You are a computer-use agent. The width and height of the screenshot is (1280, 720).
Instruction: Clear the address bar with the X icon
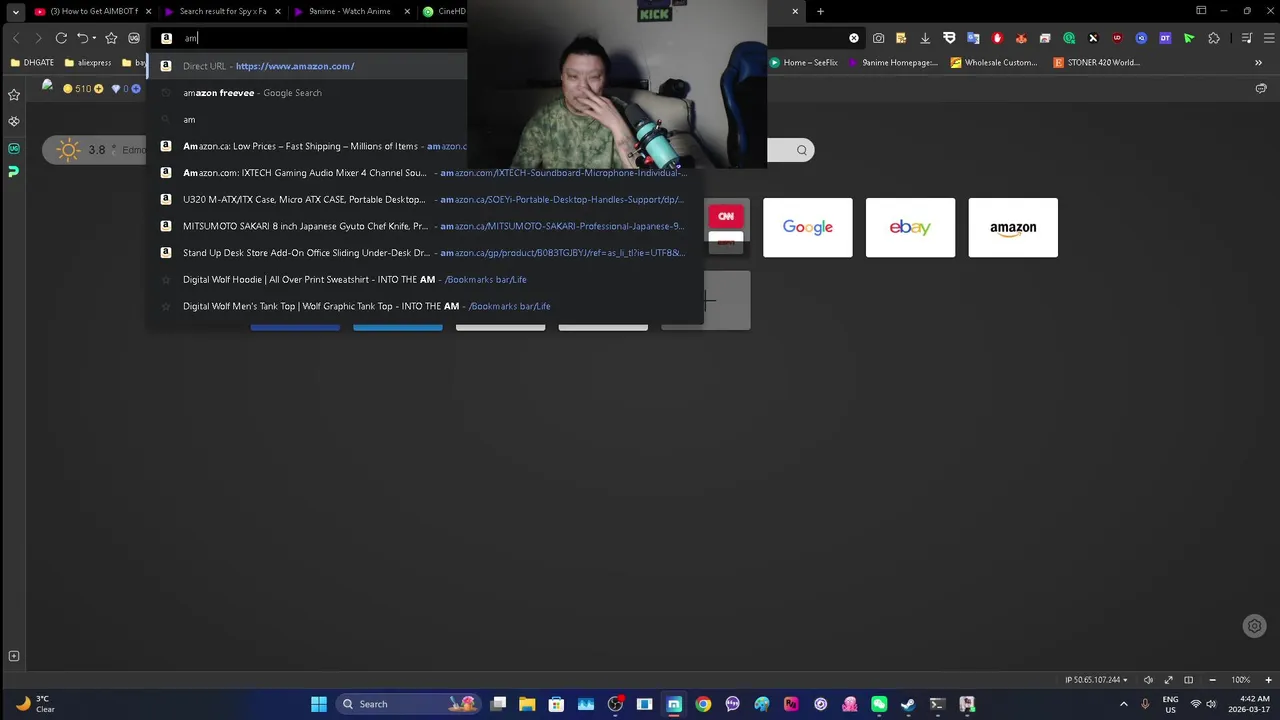pos(854,38)
